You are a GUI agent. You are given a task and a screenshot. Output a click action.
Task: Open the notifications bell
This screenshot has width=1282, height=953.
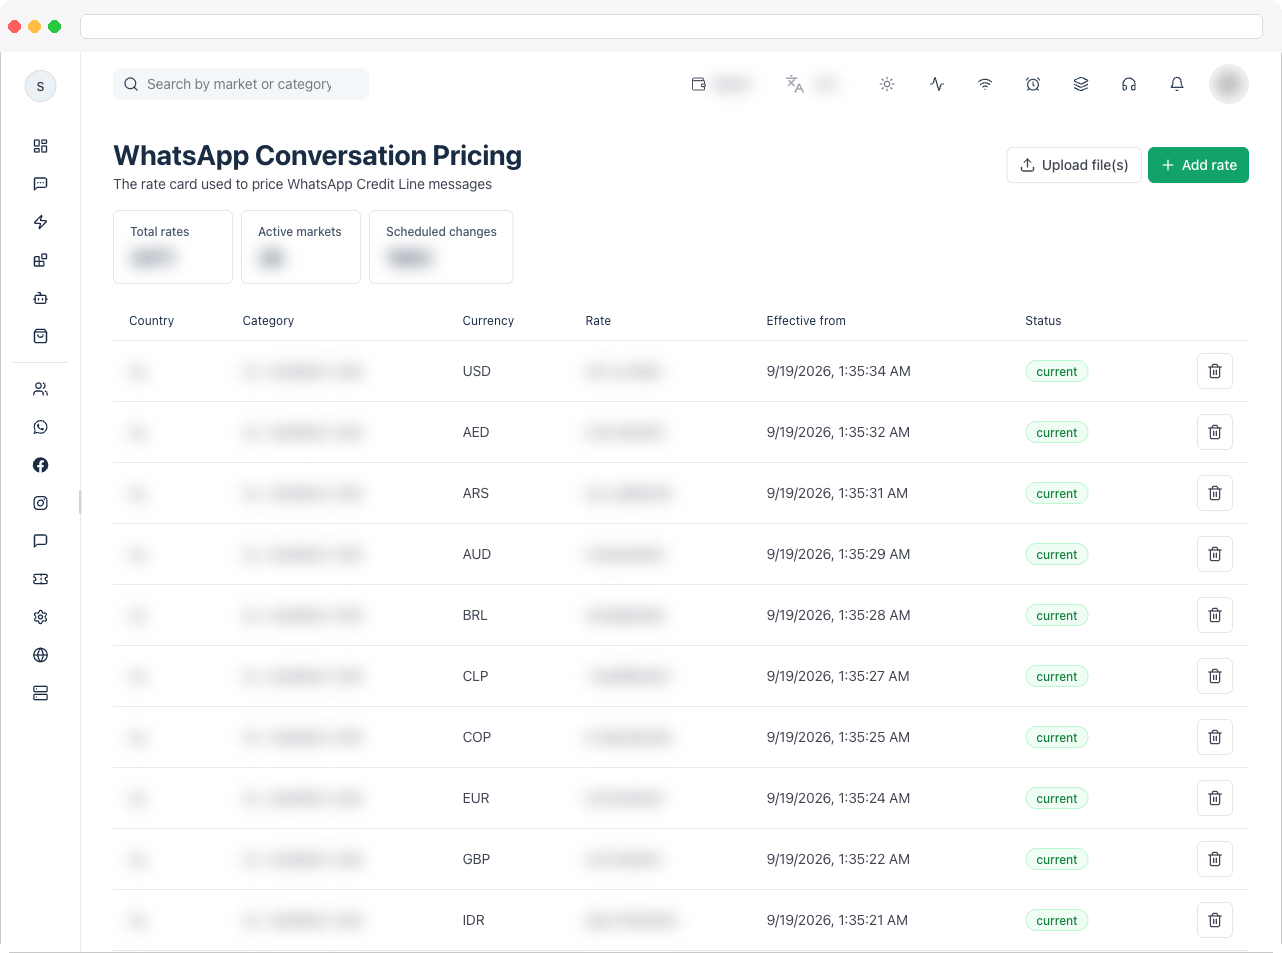pyautogui.click(x=1177, y=84)
